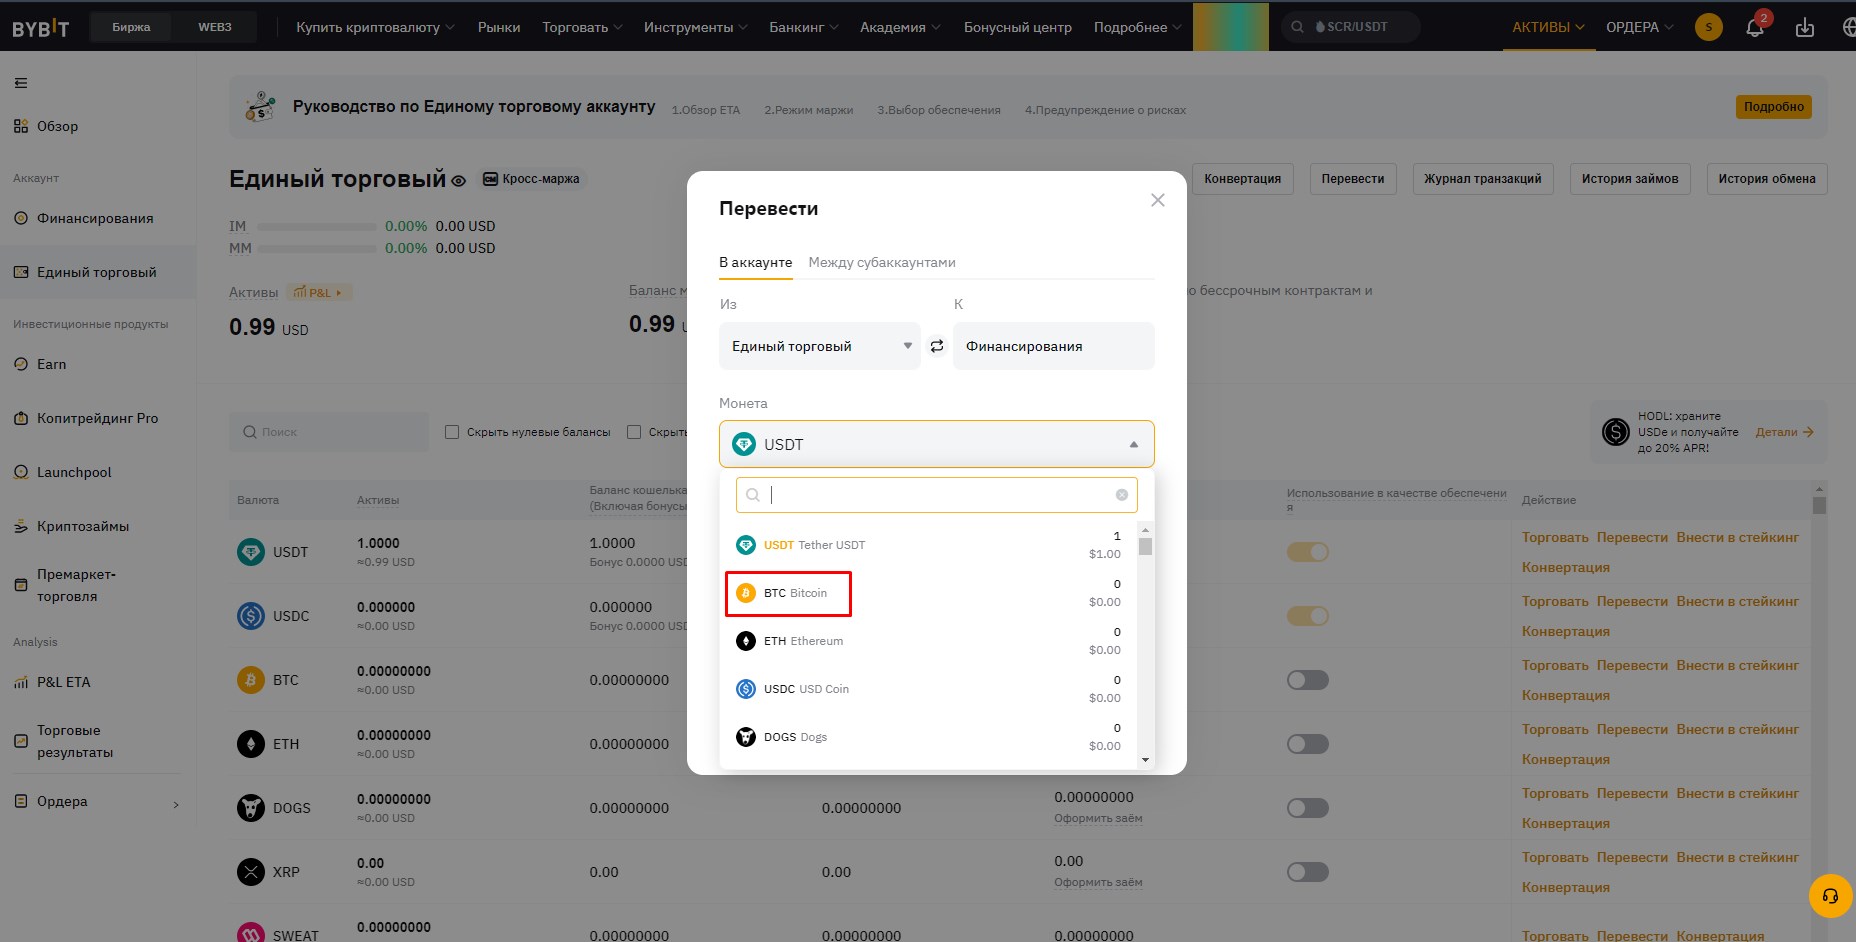Open the notifications bell icon
Viewport: 1856px width, 942px height.
pos(1754,27)
